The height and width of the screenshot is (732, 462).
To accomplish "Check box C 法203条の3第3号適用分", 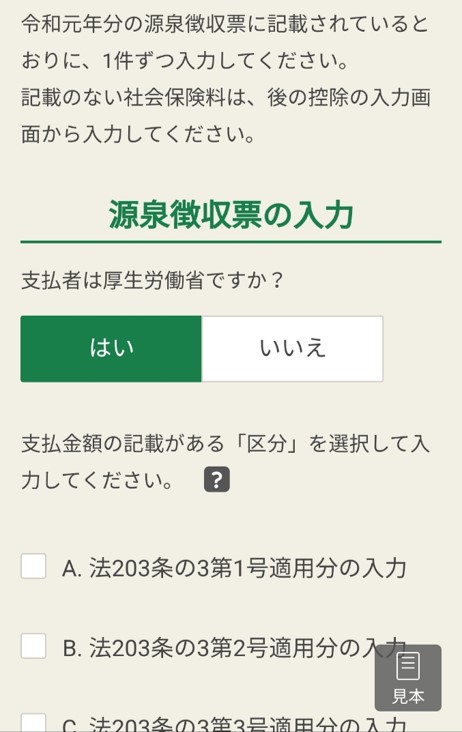I will click(x=34, y=723).
